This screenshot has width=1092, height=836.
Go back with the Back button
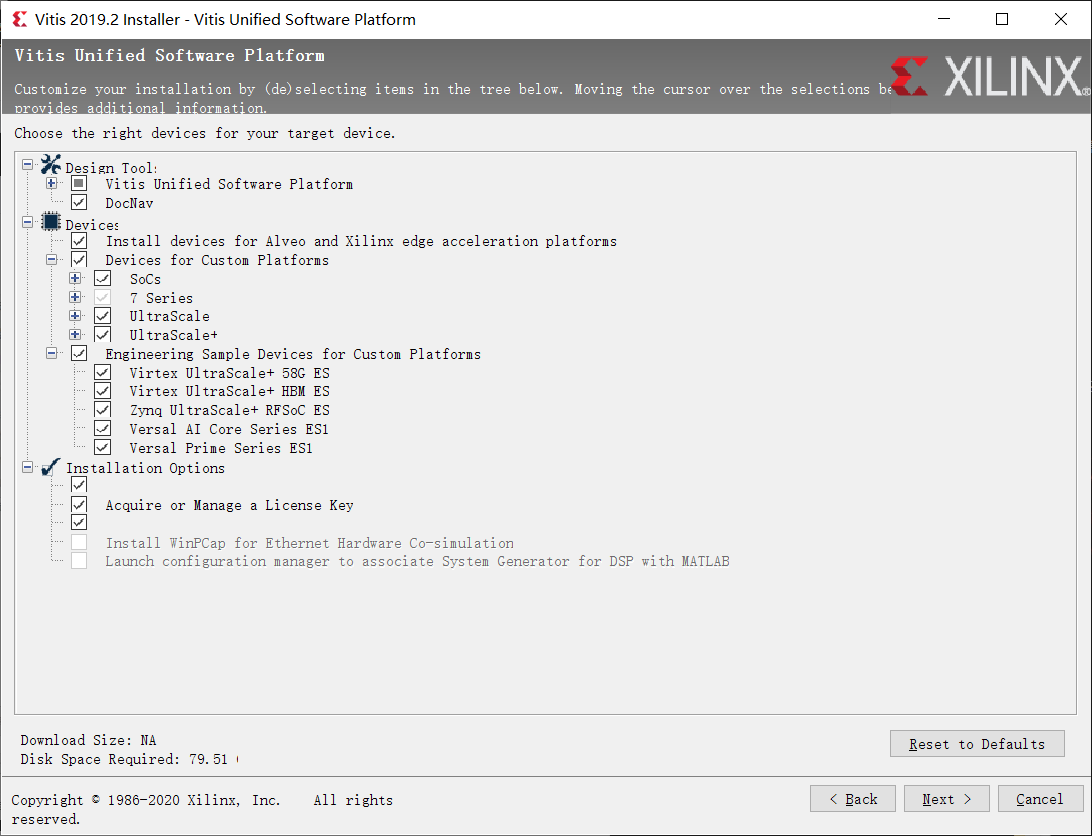coord(852,799)
